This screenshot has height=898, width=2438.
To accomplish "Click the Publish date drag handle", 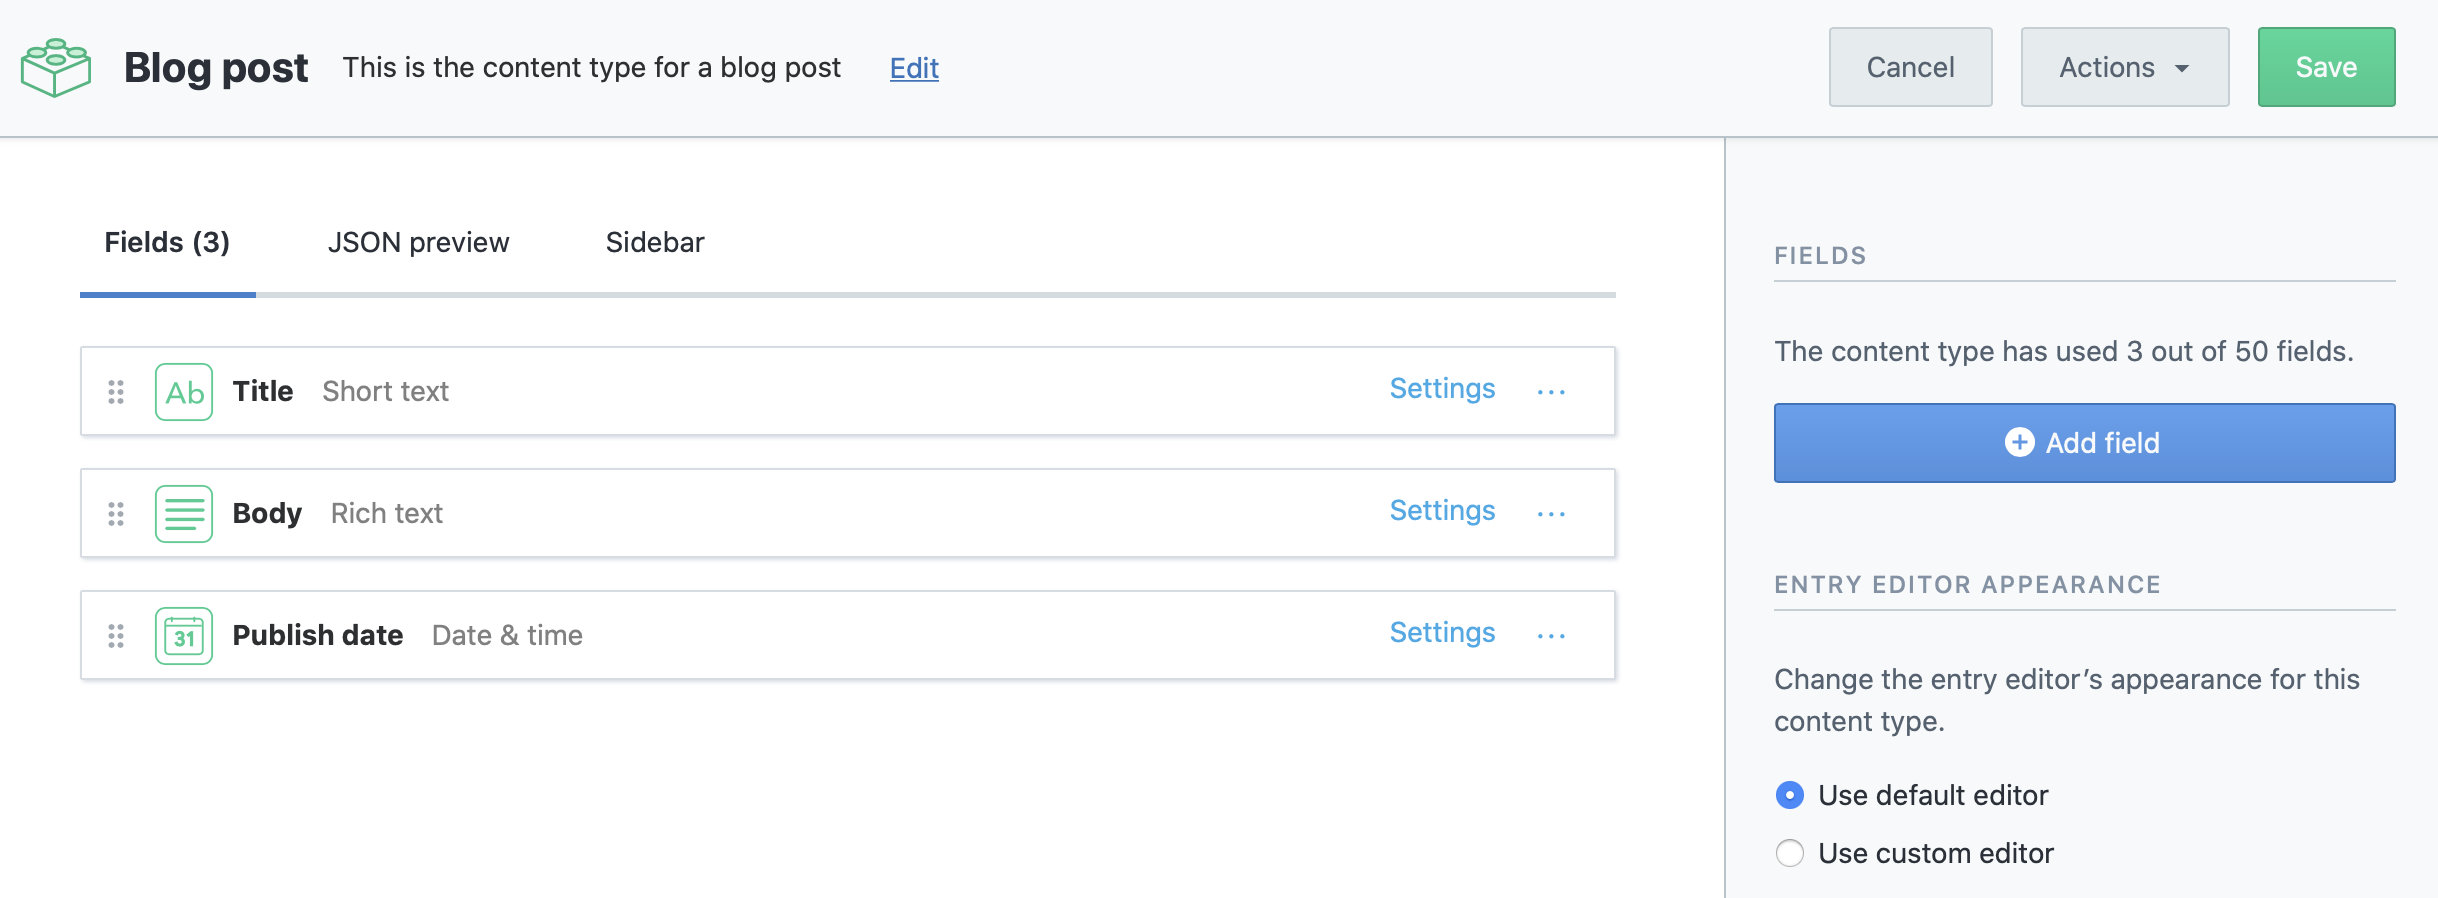I will point(116,636).
